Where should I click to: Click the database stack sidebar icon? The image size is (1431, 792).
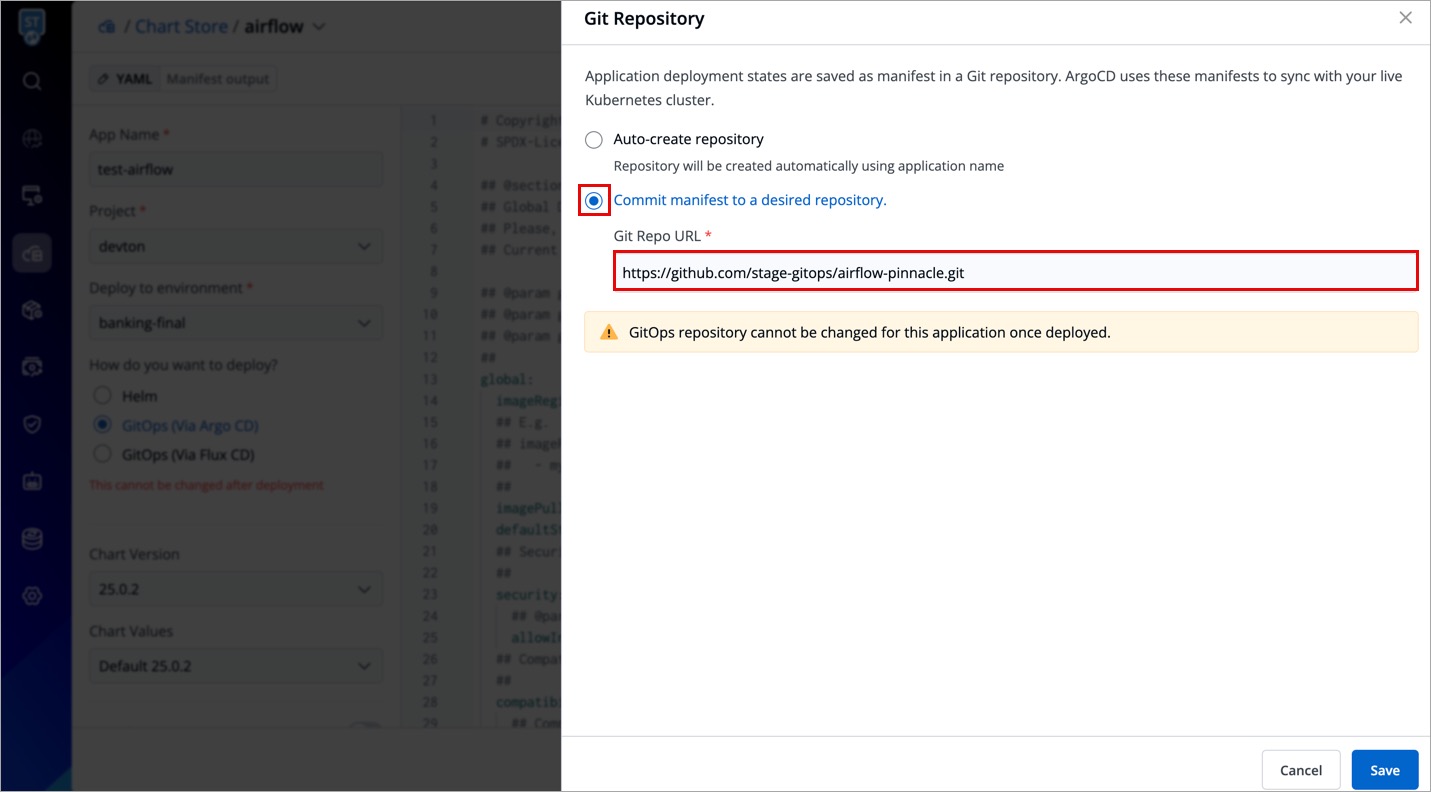[32, 539]
